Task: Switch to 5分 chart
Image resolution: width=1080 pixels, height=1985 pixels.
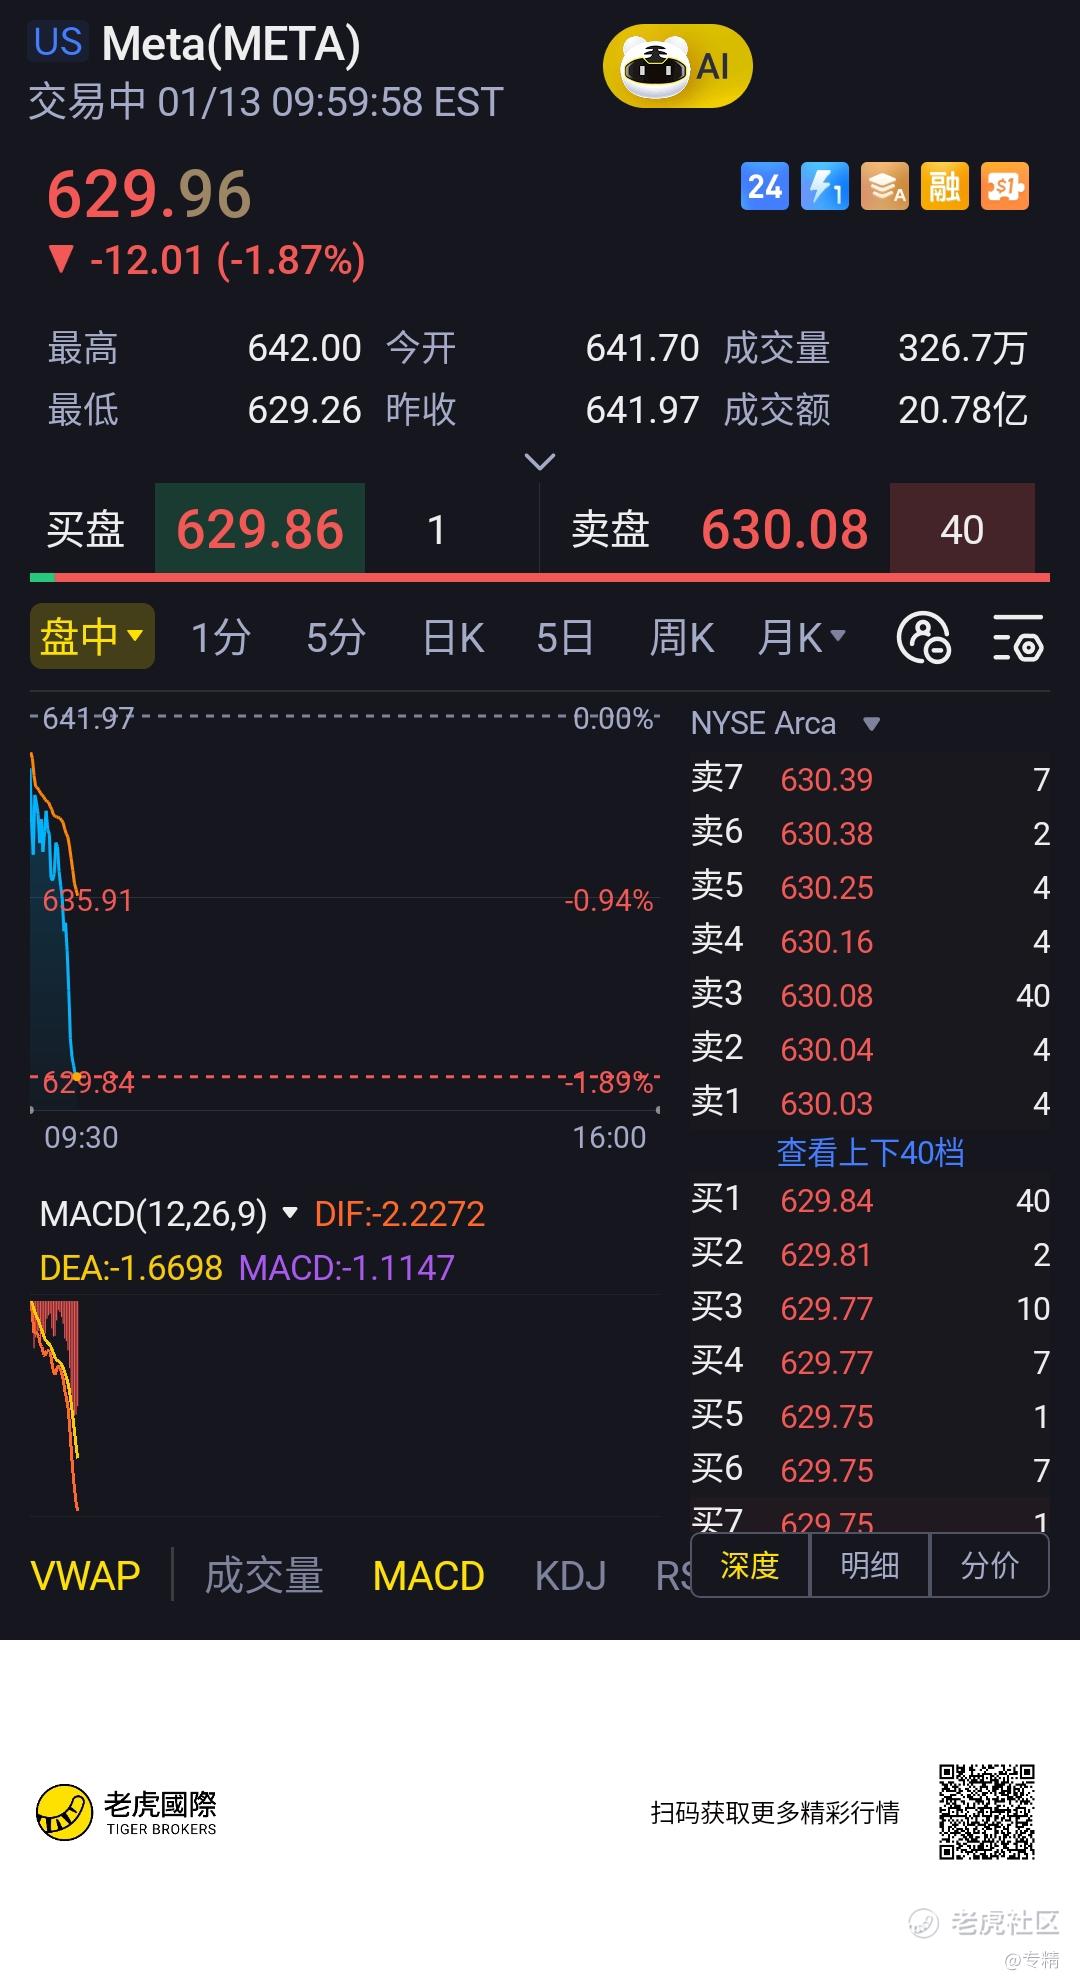Action: pos(336,637)
